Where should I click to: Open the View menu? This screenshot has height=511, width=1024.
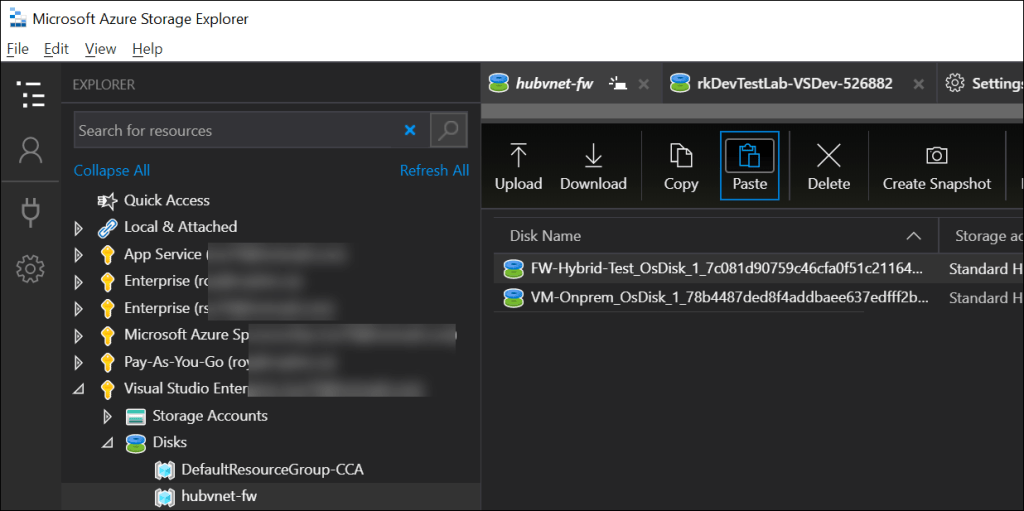coord(100,49)
